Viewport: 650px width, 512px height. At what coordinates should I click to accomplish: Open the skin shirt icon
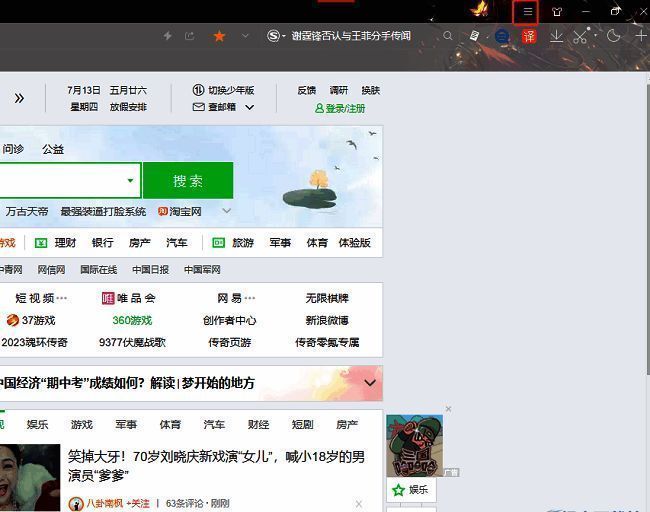tap(557, 12)
